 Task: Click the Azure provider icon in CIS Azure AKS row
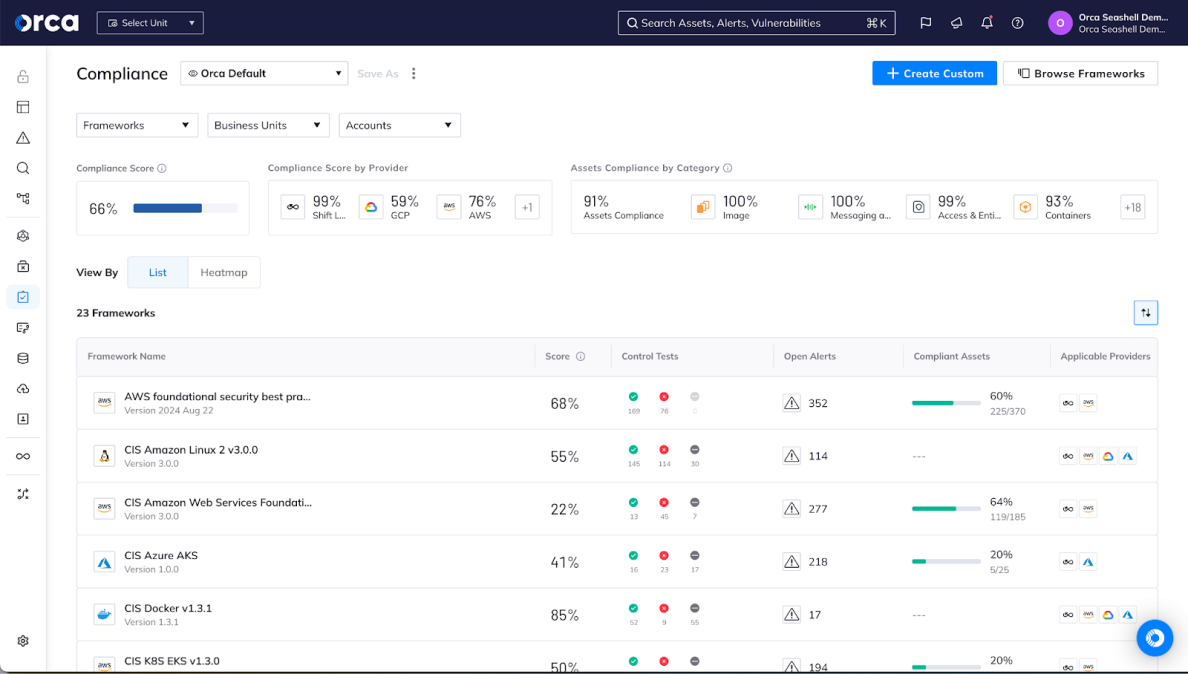1088,562
